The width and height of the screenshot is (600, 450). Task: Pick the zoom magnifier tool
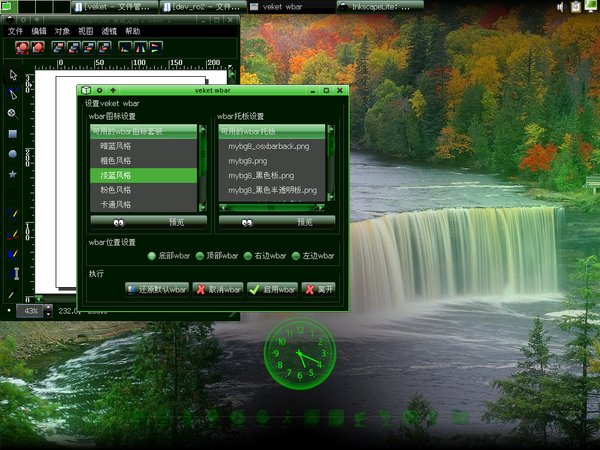[13, 113]
